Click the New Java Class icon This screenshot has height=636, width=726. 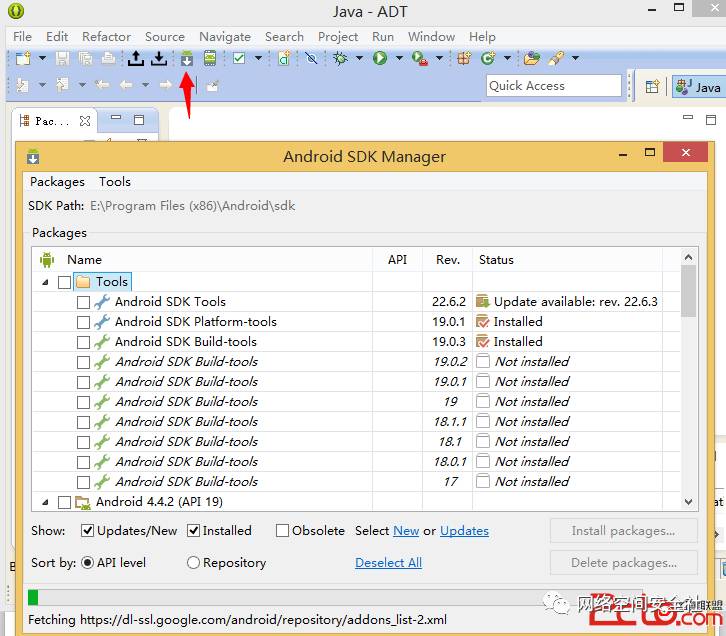click(x=488, y=58)
